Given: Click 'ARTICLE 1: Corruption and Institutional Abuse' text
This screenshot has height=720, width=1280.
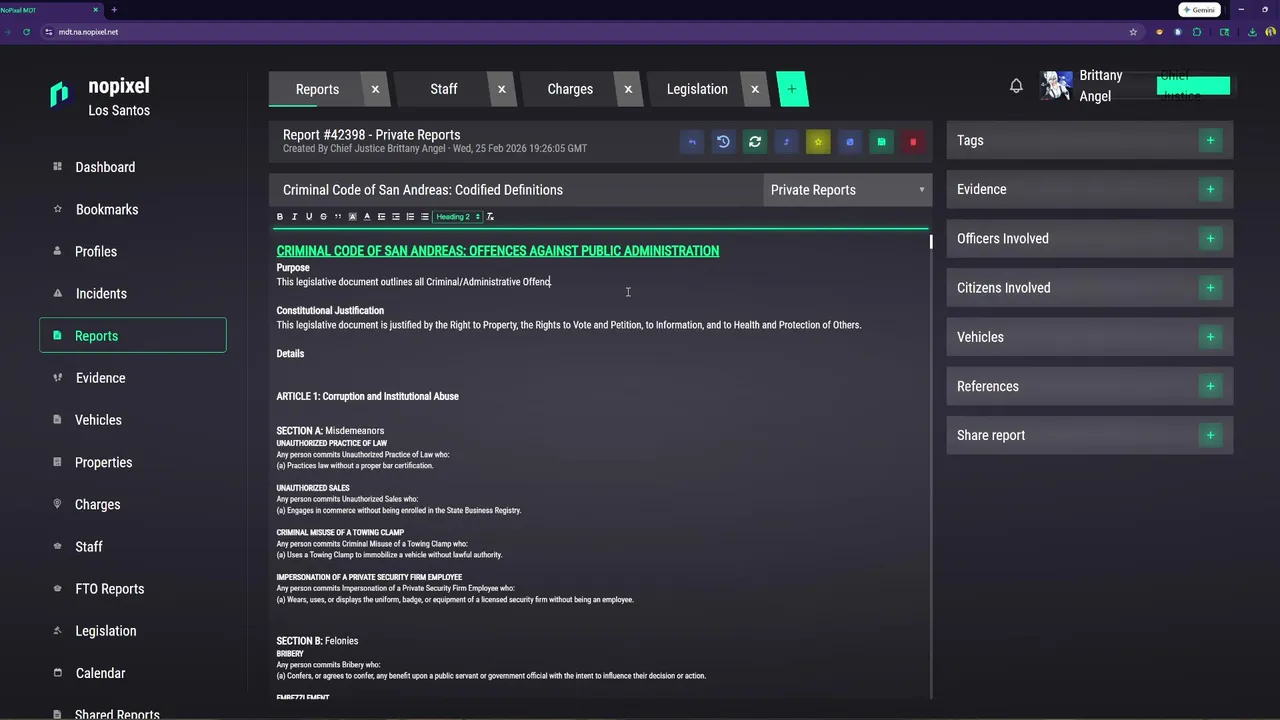Looking at the screenshot, I should [x=368, y=396].
